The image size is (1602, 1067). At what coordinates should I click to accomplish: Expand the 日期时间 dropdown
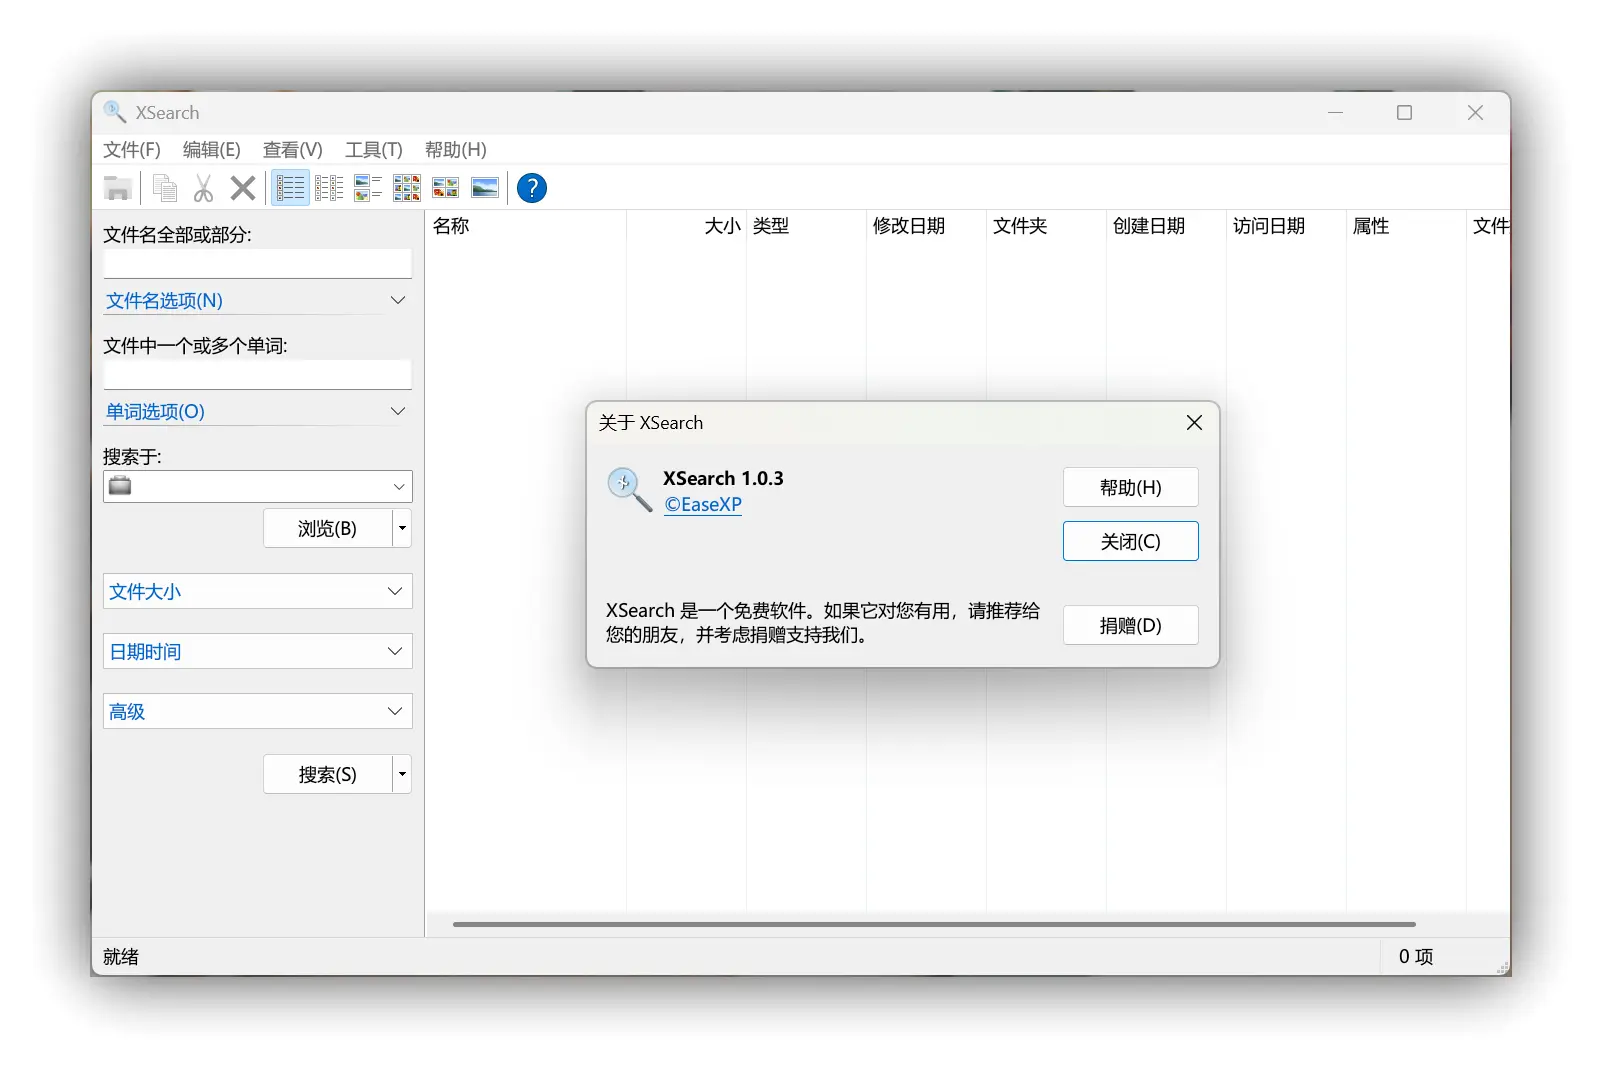(x=257, y=651)
